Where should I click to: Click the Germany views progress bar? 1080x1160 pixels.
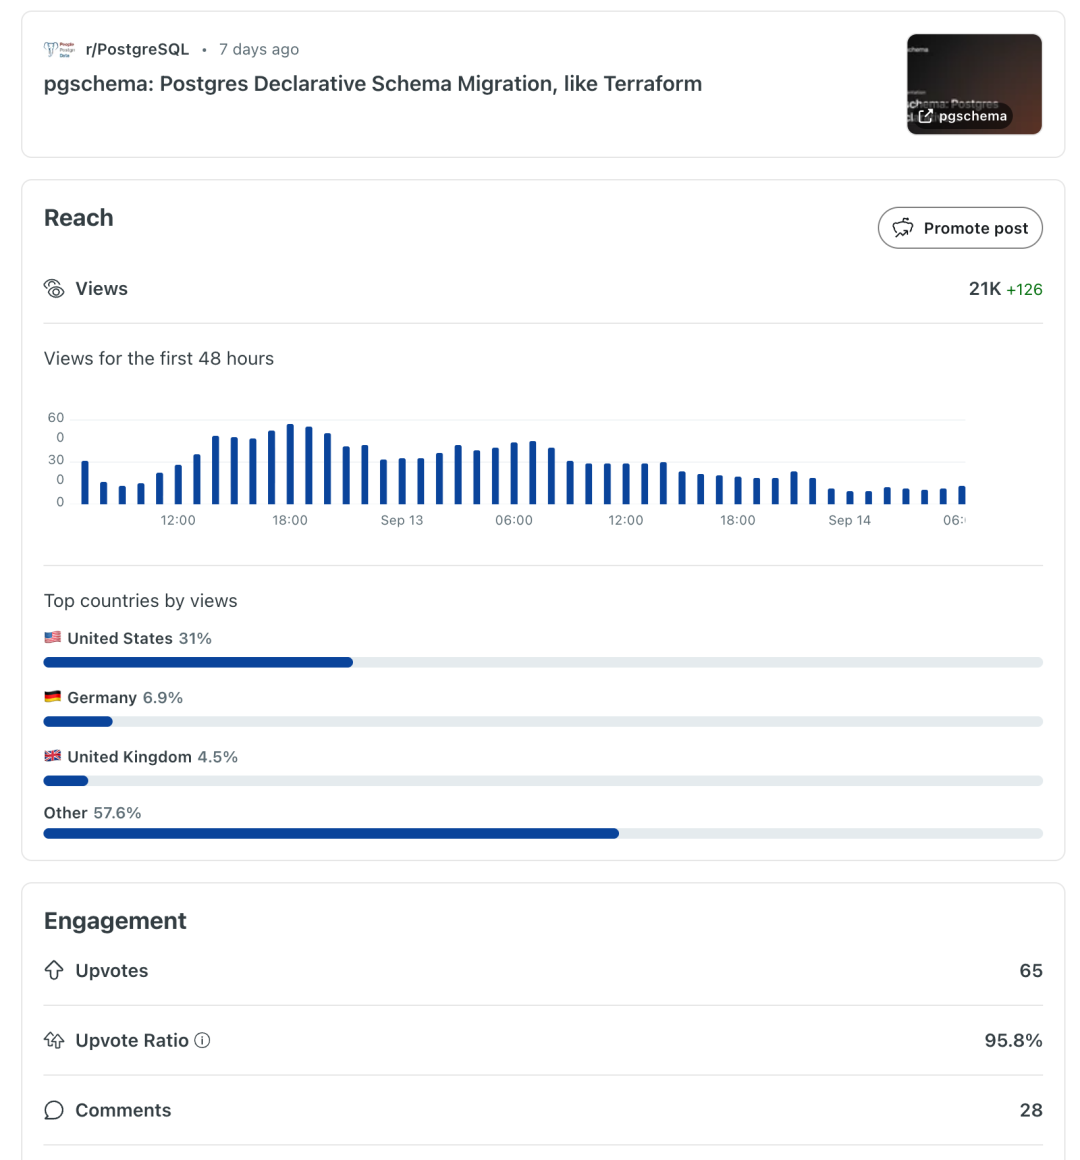543,721
